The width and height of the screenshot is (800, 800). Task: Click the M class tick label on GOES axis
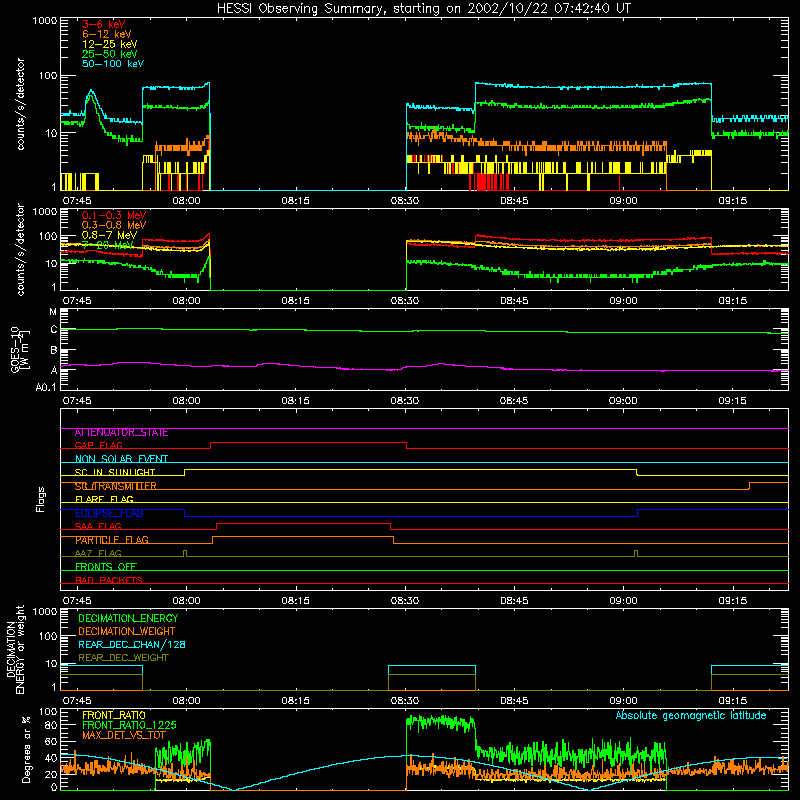point(53,312)
